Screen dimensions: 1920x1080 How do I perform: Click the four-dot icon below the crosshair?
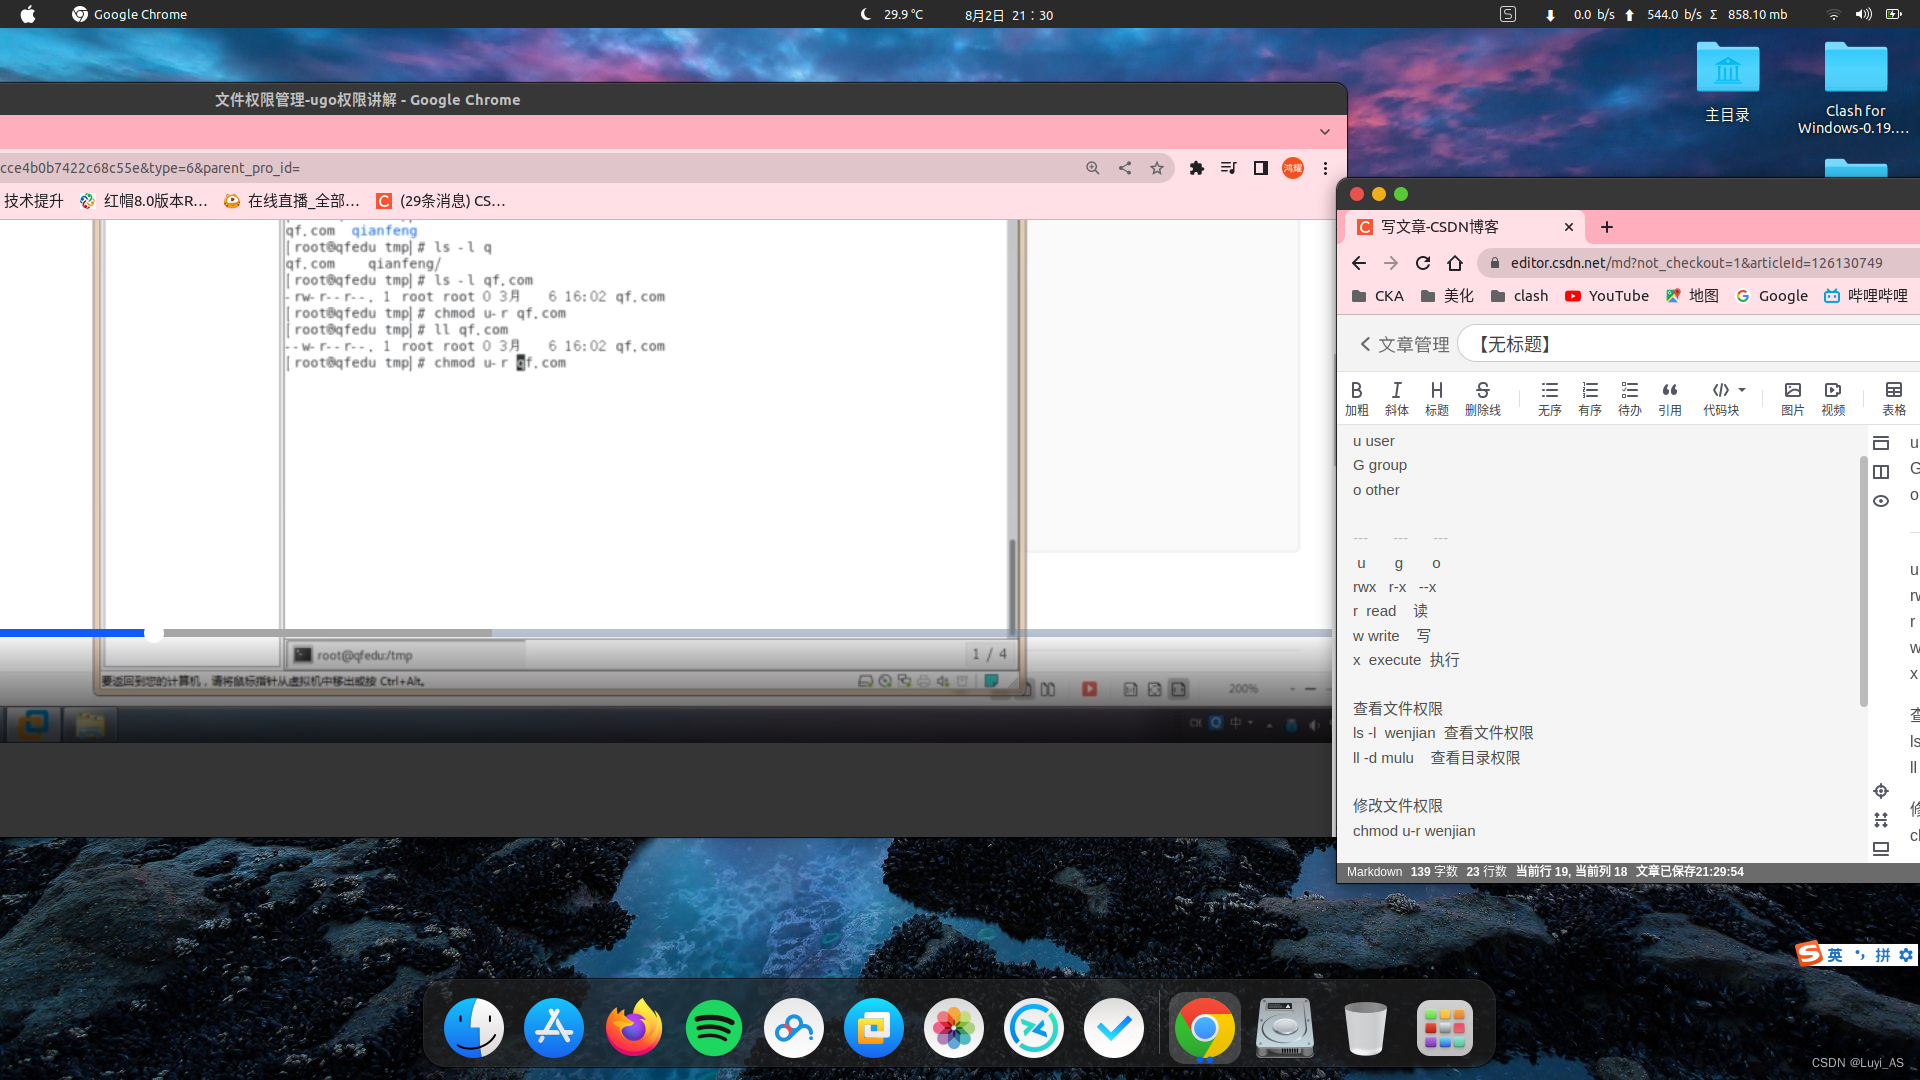1880,820
